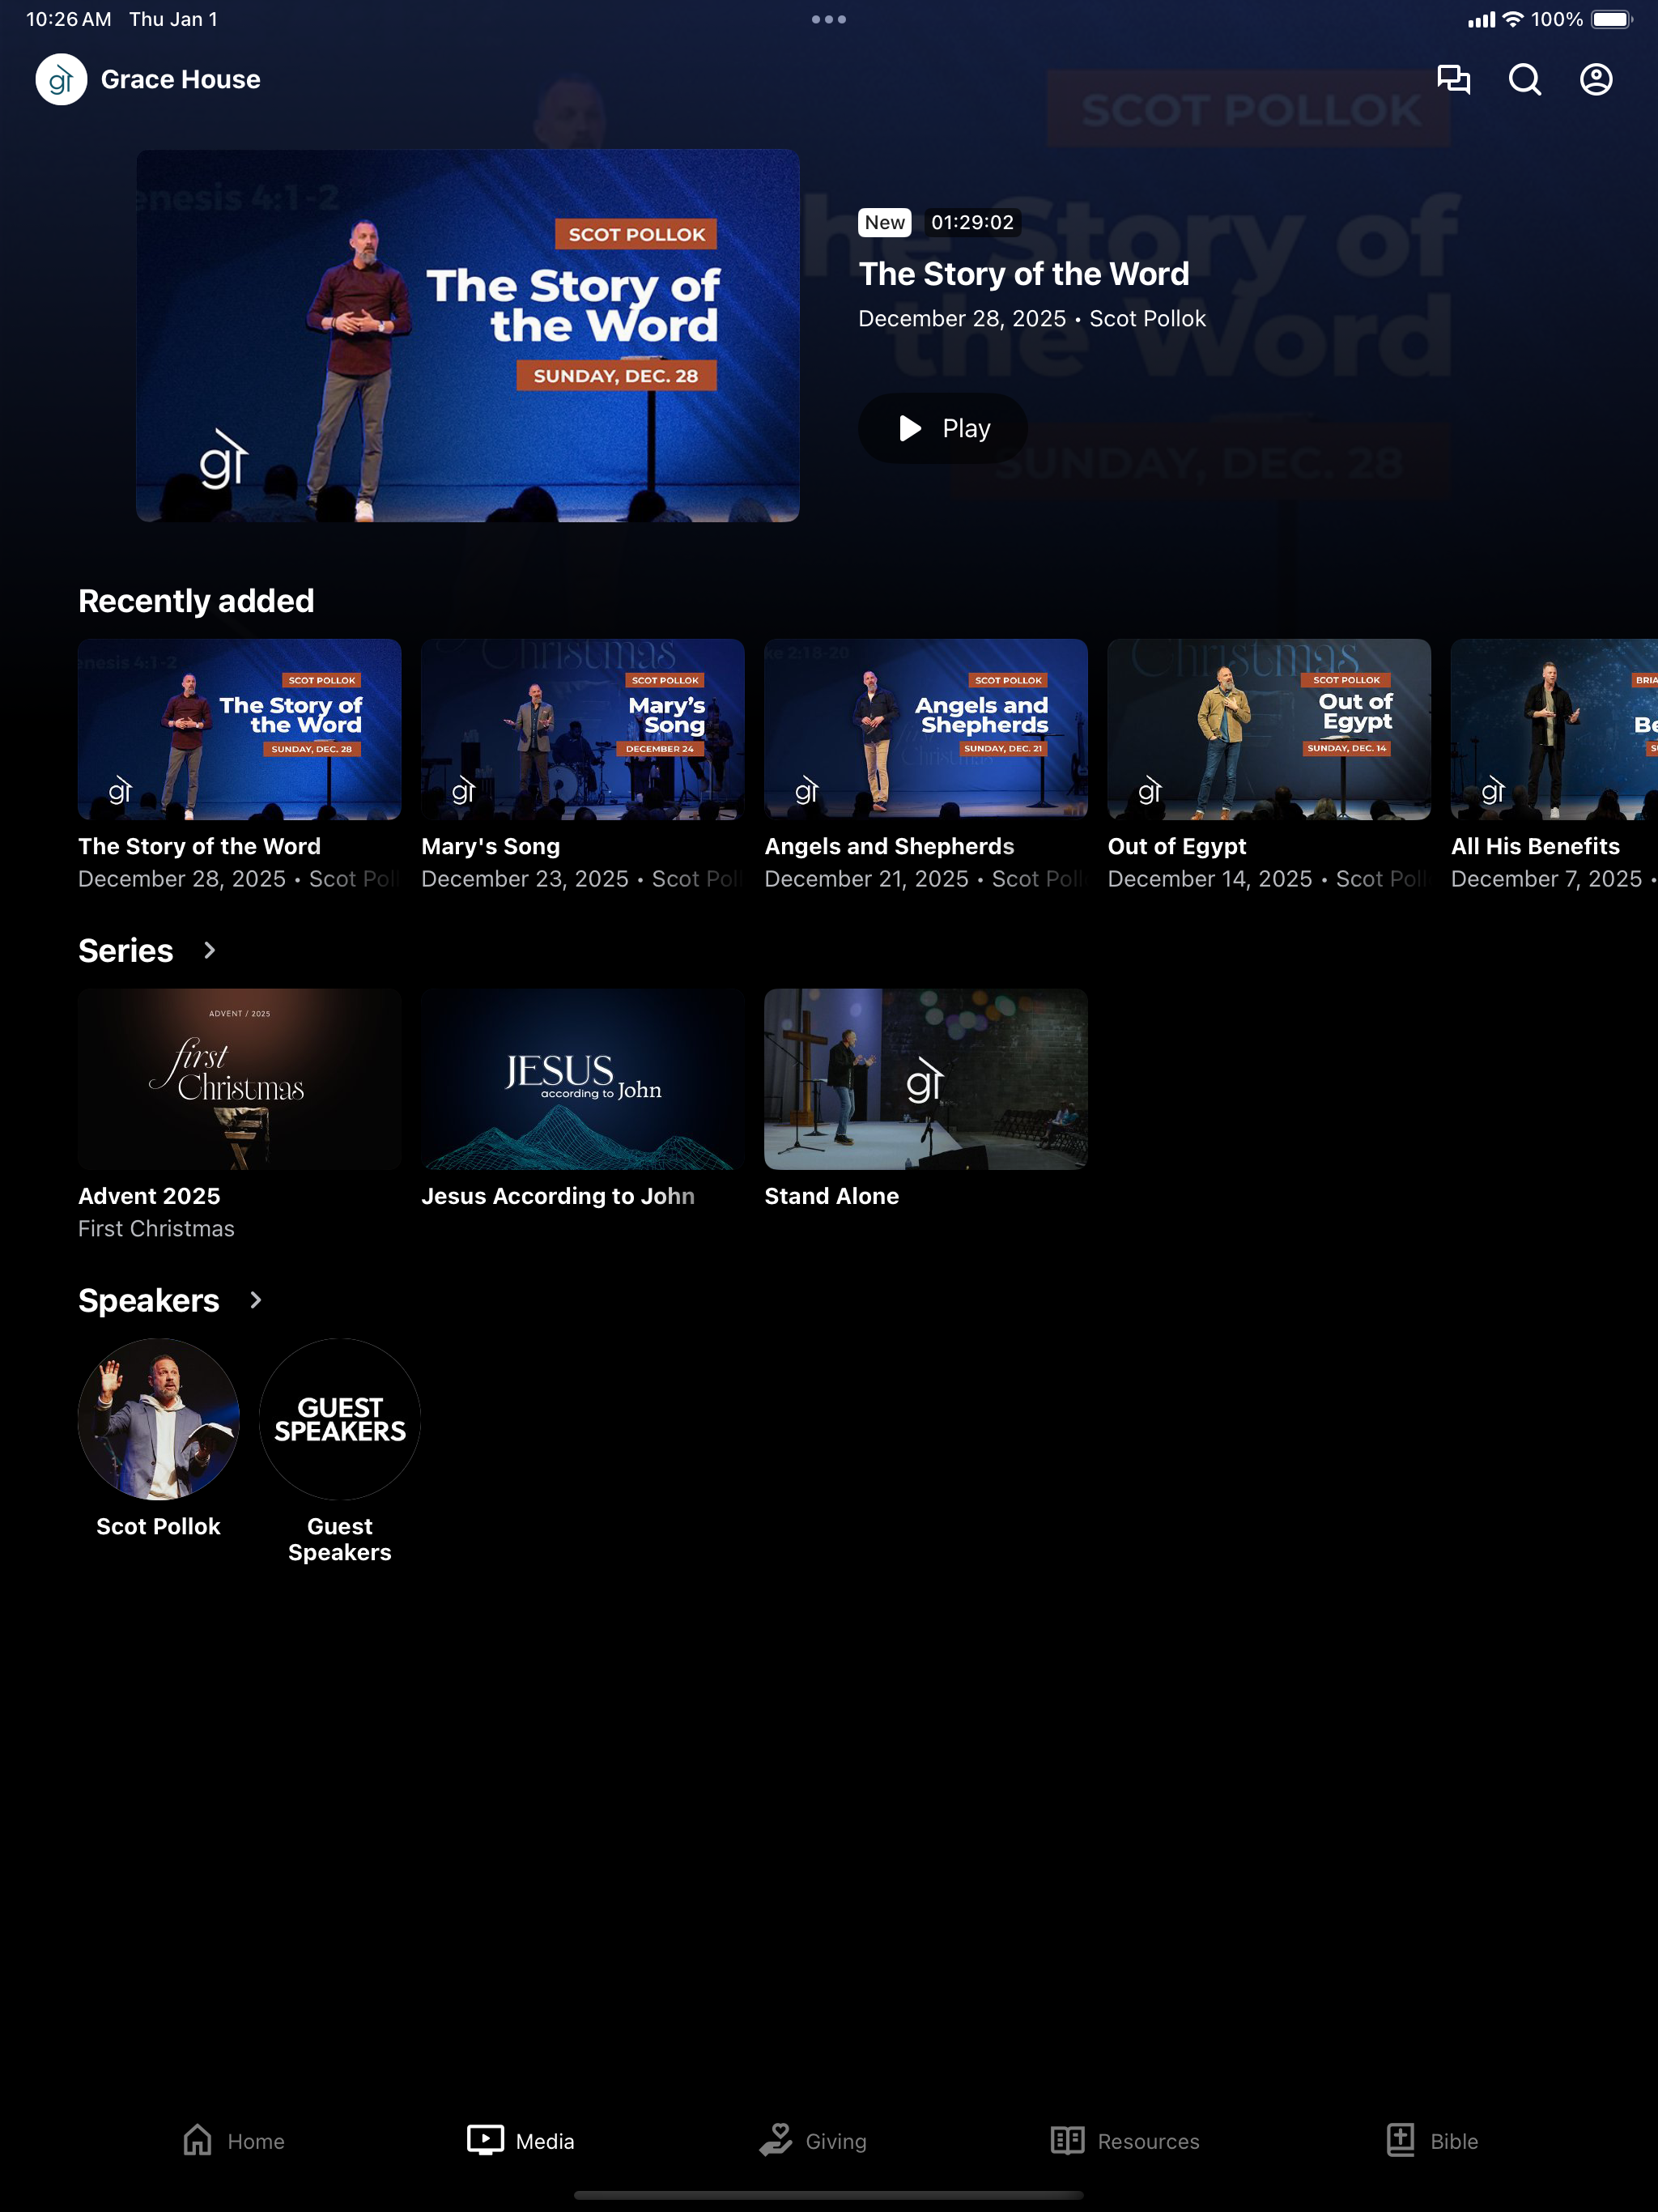The image size is (1658, 2212).
Task: Open the Stand Alone series image
Action: 926,1079
